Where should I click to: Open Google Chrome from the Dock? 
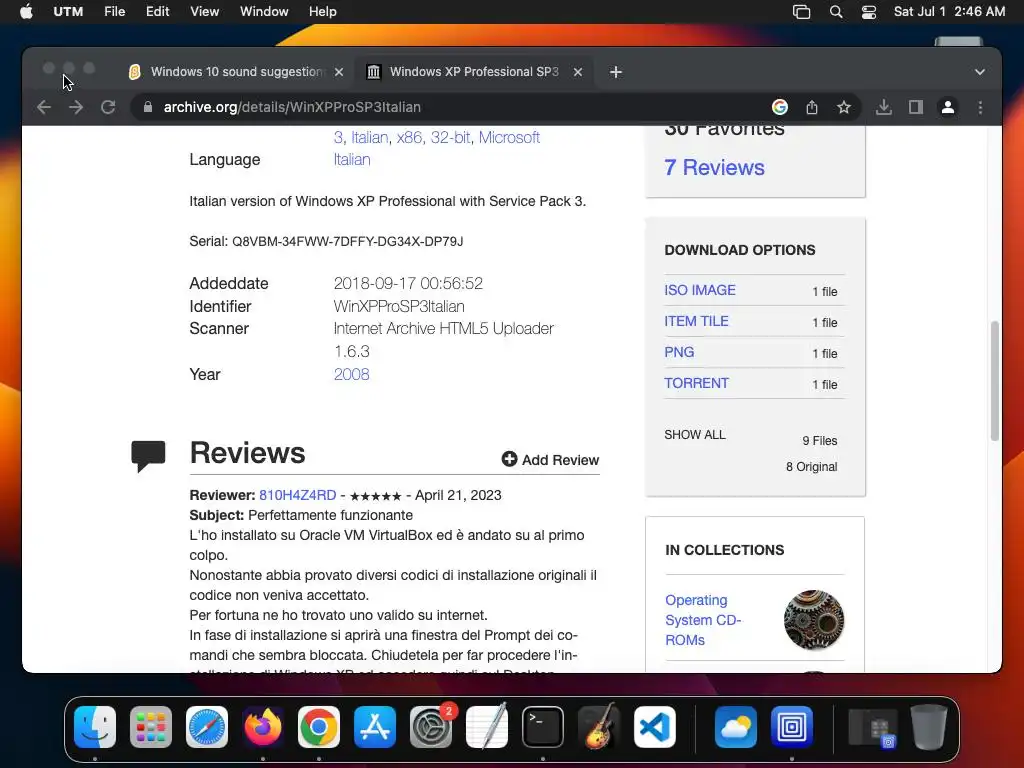click(319, 727)
